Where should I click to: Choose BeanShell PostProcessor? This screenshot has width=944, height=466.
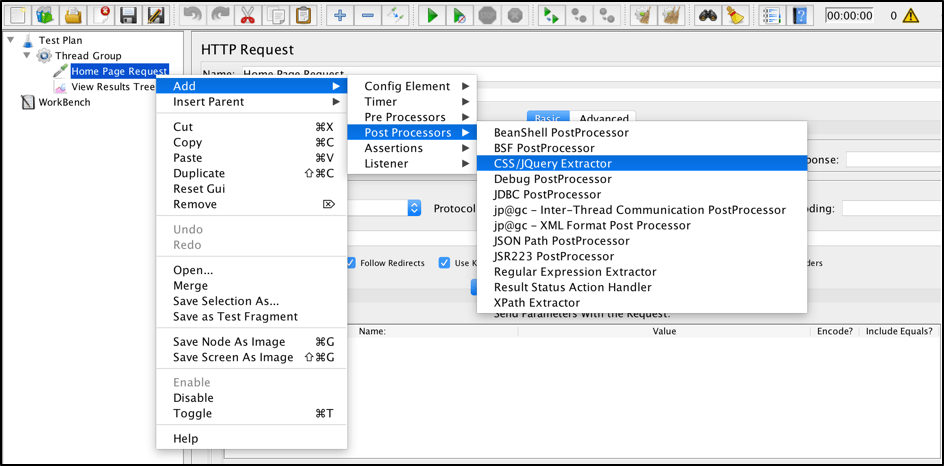click(x=642, y=132)
